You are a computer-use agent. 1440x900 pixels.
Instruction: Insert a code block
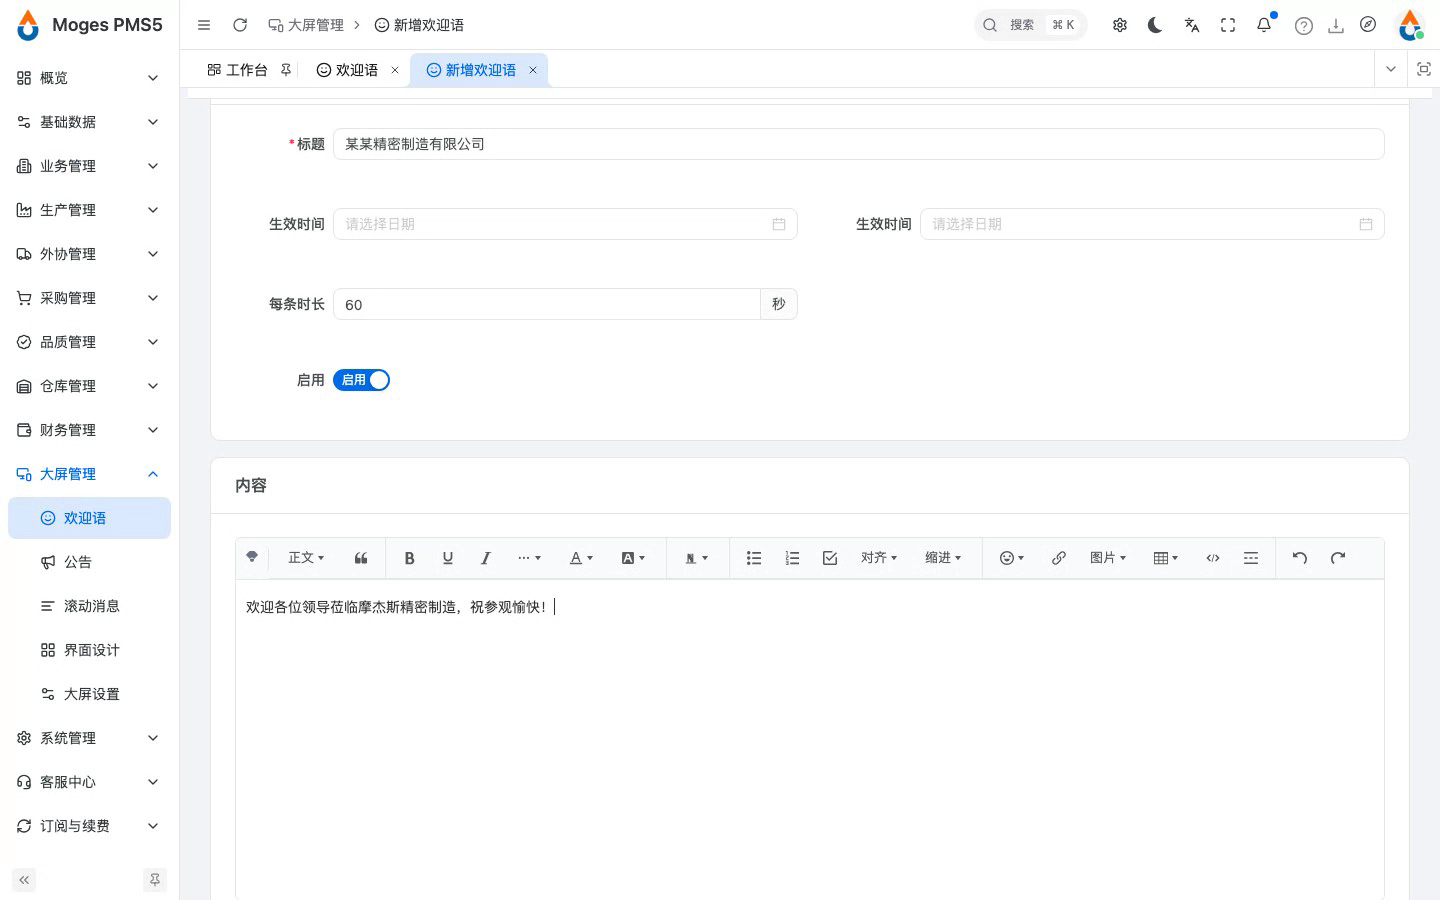(1213, 558)
